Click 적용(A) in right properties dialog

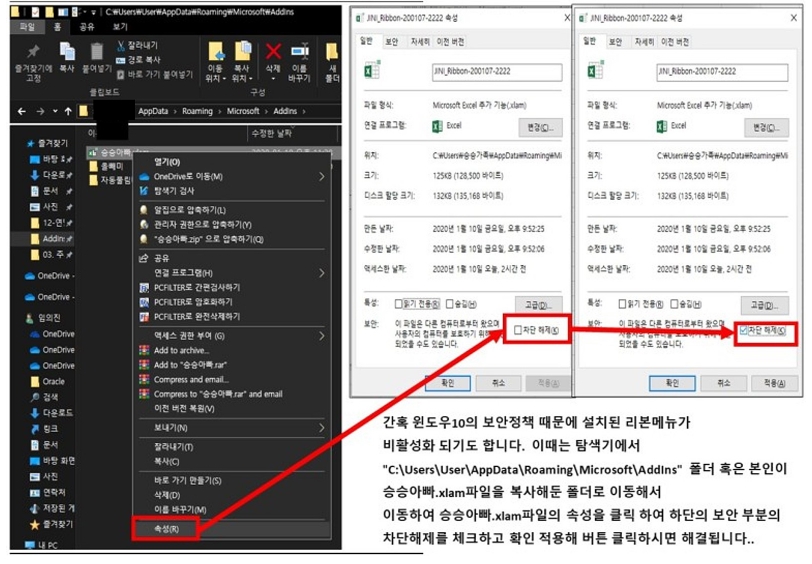point(774,383)
